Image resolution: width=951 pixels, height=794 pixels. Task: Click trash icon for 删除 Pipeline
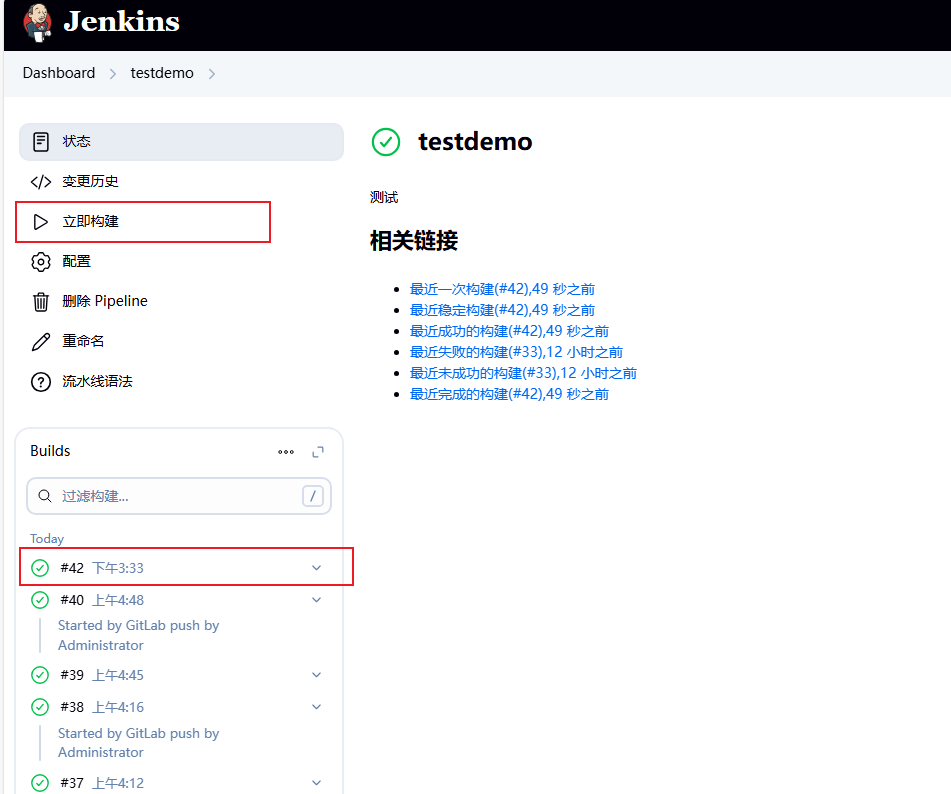[41, 301]
